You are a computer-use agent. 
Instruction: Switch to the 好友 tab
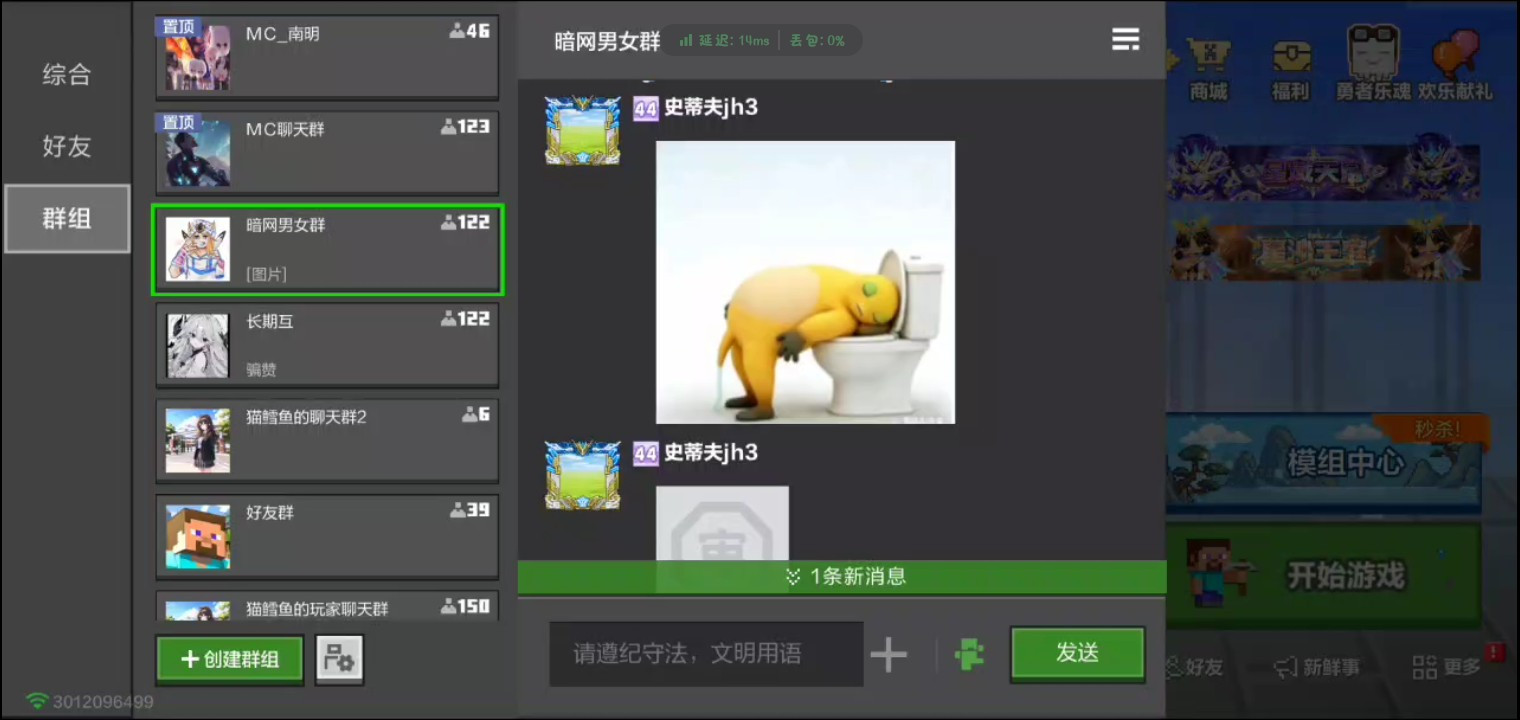(66, 147)
